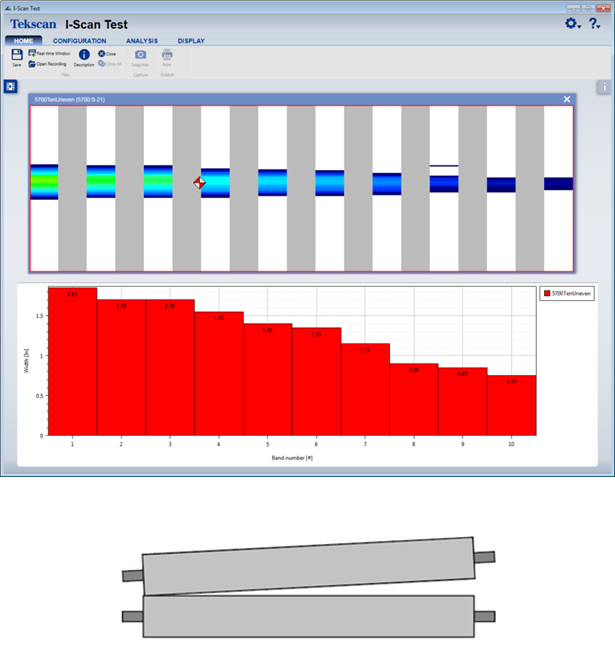
Task: Select band 7 bar labeled 1.15
Action: tap(365, 389)
